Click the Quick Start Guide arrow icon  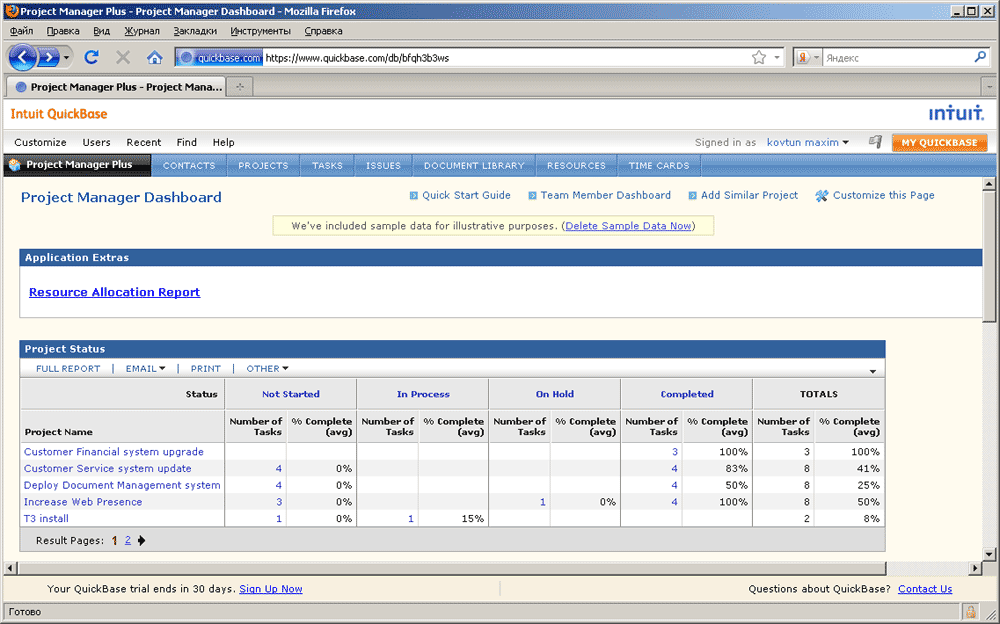click(413, 196)
